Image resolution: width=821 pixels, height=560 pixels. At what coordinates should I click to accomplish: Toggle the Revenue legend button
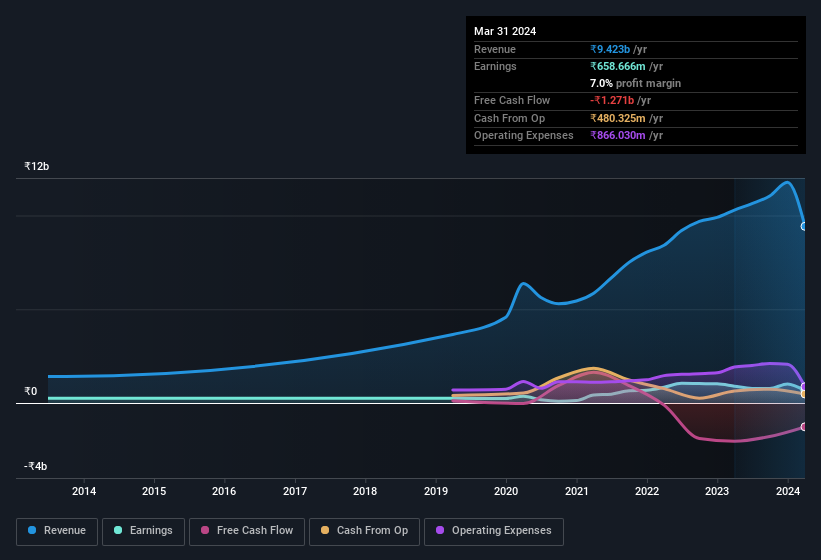tap(57, 531)
